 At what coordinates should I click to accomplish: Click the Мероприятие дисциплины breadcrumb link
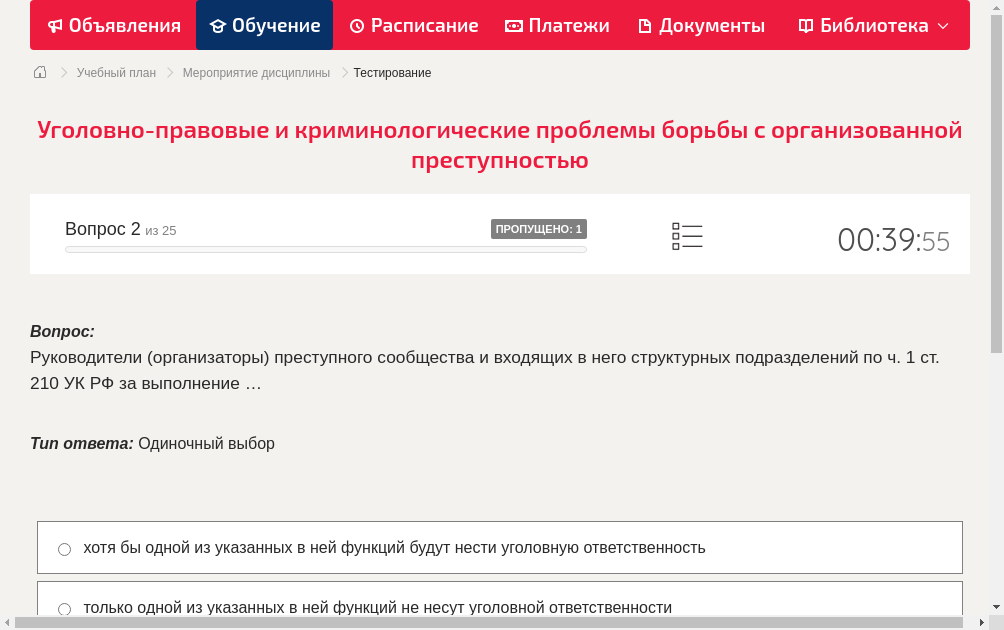(x=255, y=72)
